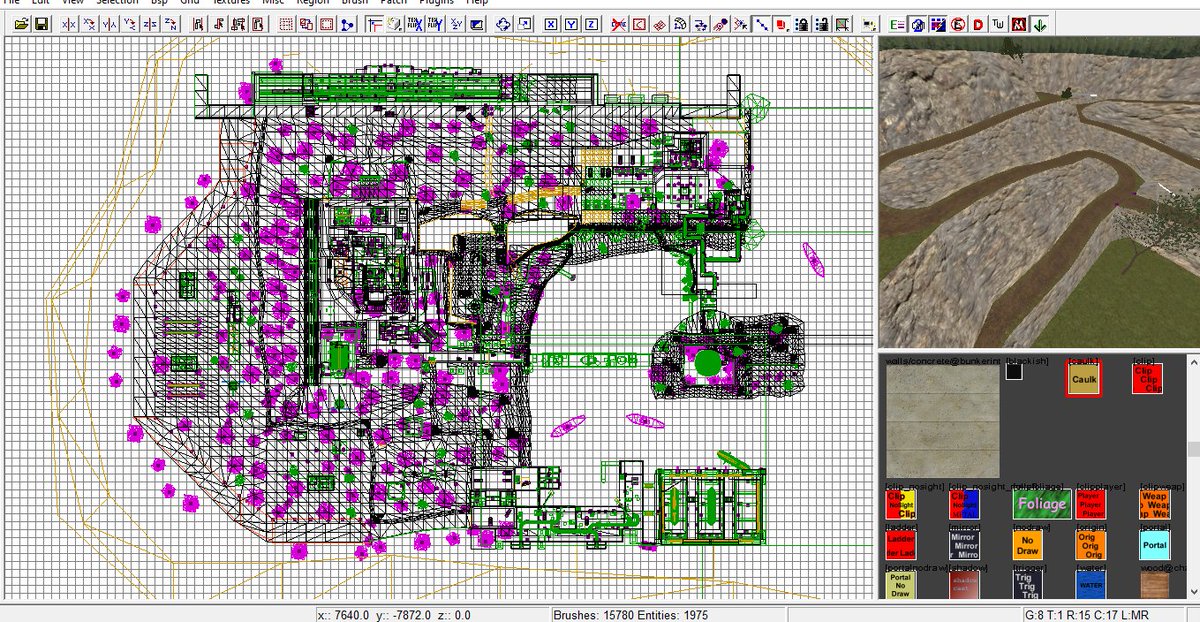Click the Tex Flip Y icon
Viewport: 1200px width, 622px height.
436,24
